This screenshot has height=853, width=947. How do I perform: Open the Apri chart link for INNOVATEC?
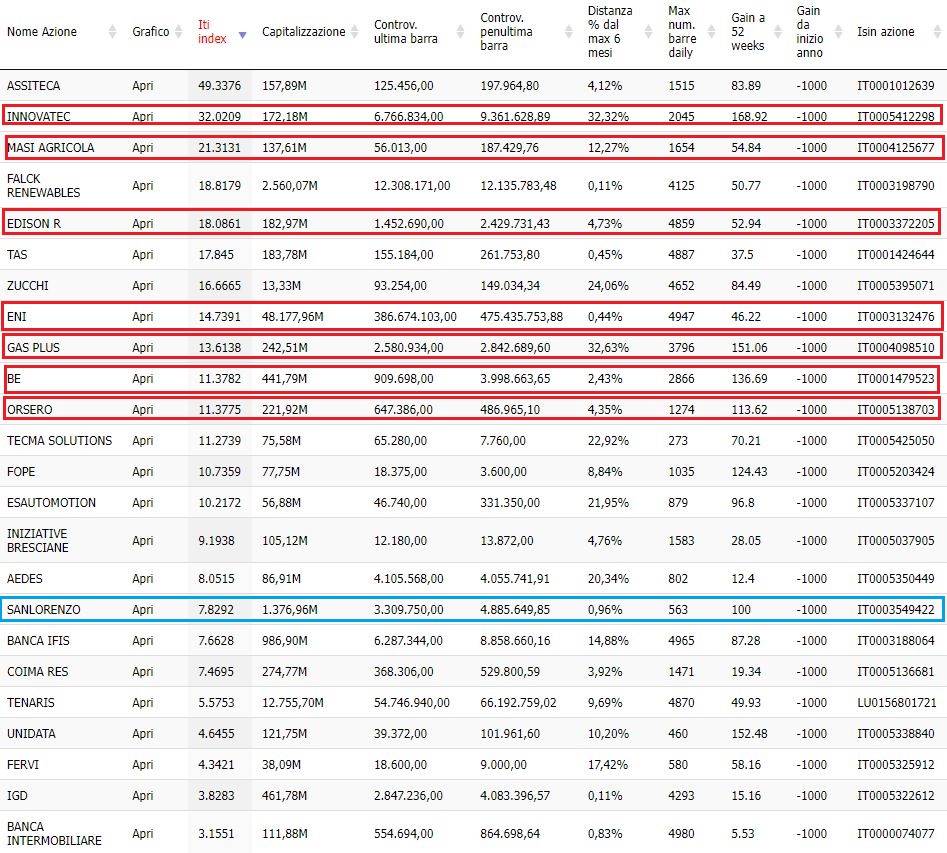(143, 117)
